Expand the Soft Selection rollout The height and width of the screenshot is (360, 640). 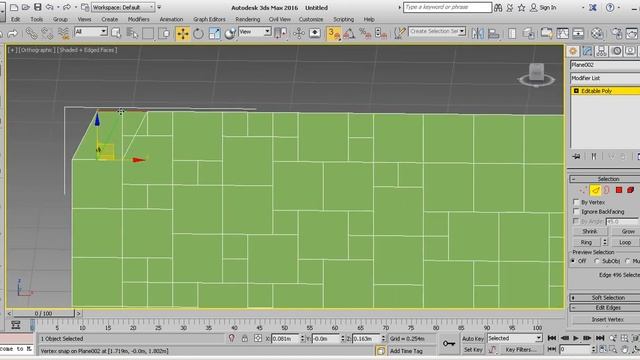click(605, 298)
